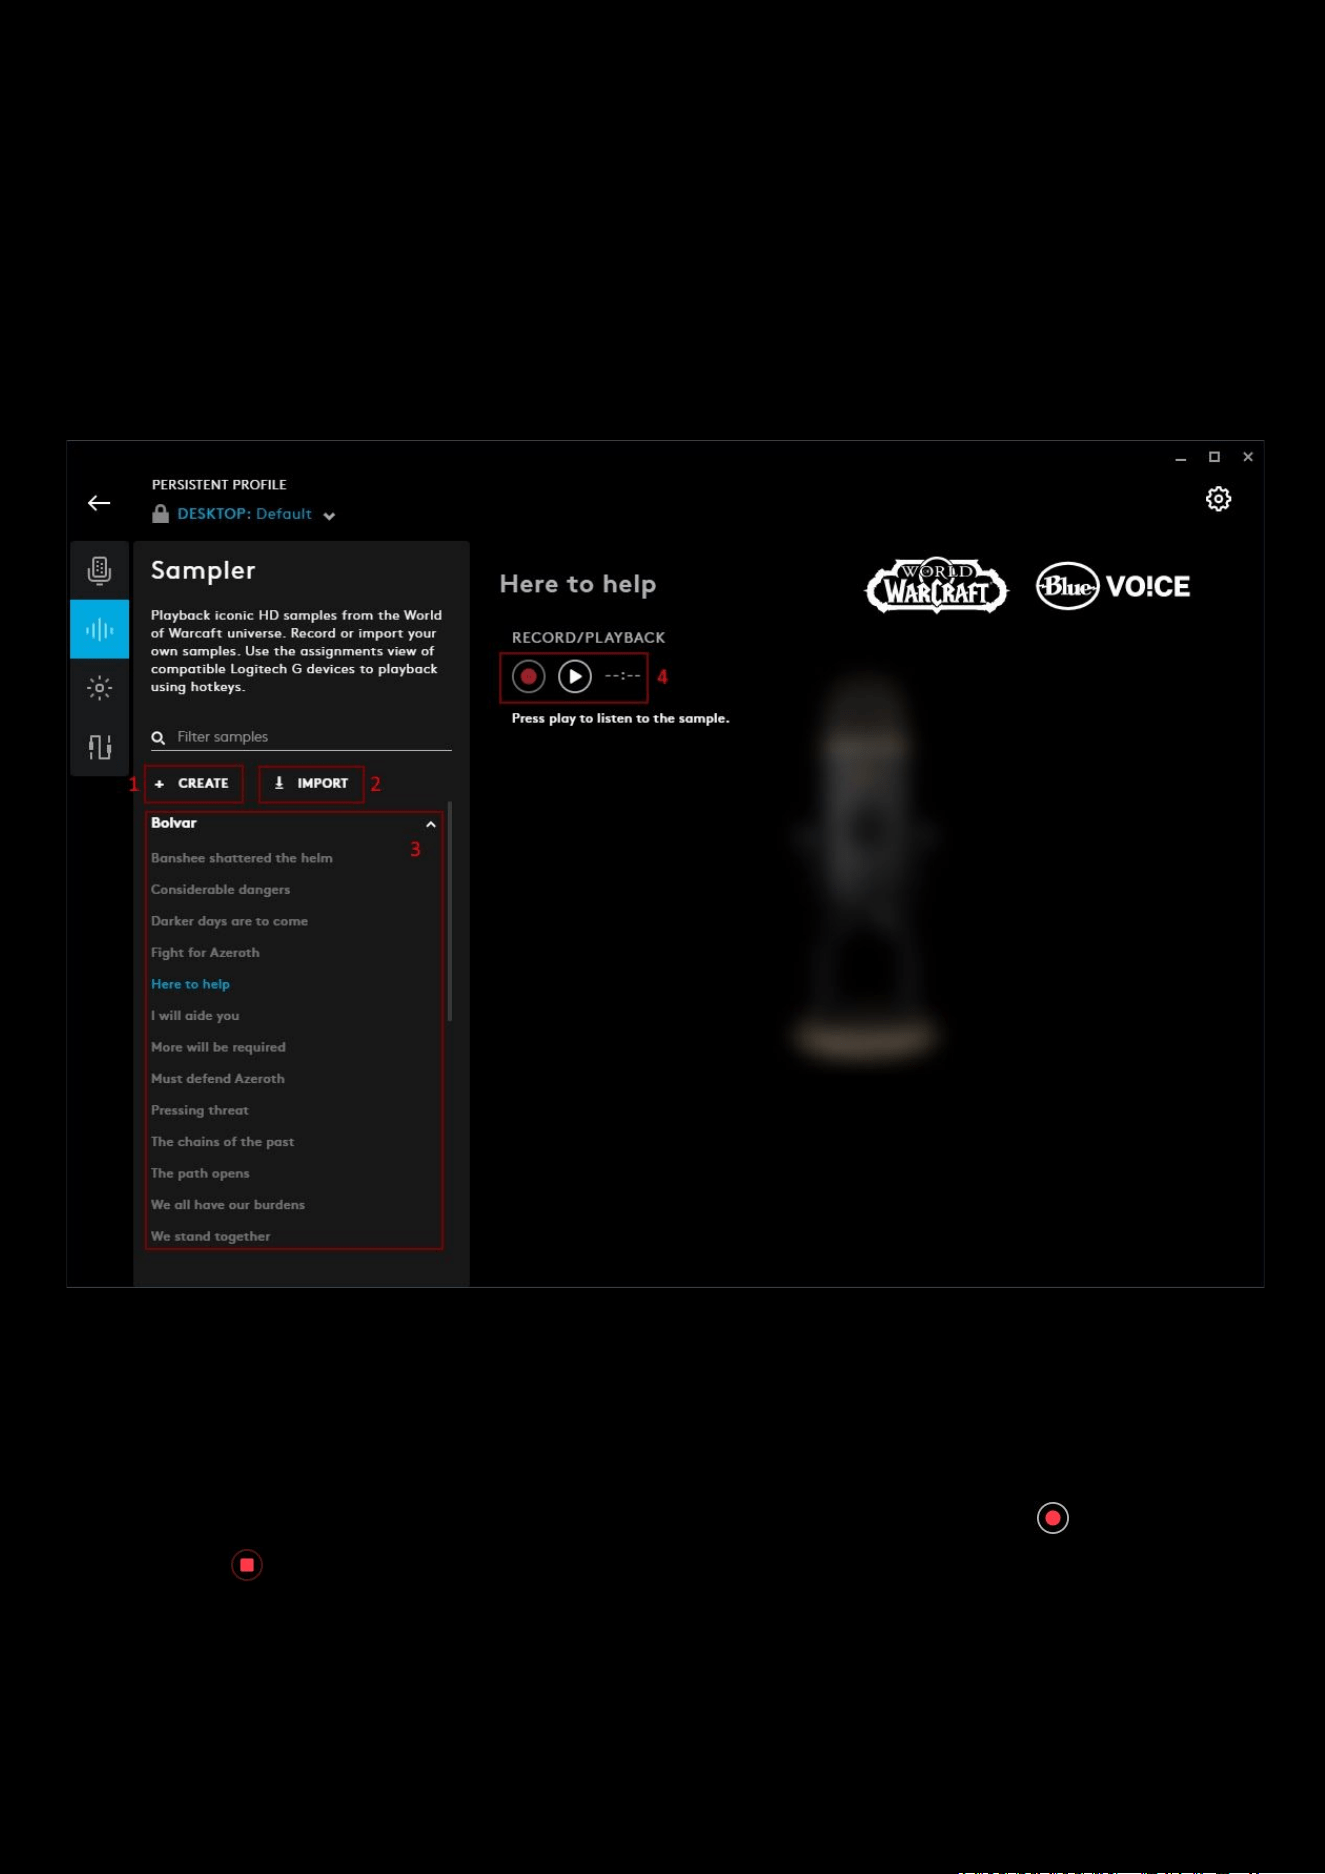Go back with the left arrow icon
This screenshot has height=1874, width=1325.
click(x=99, y=503)
